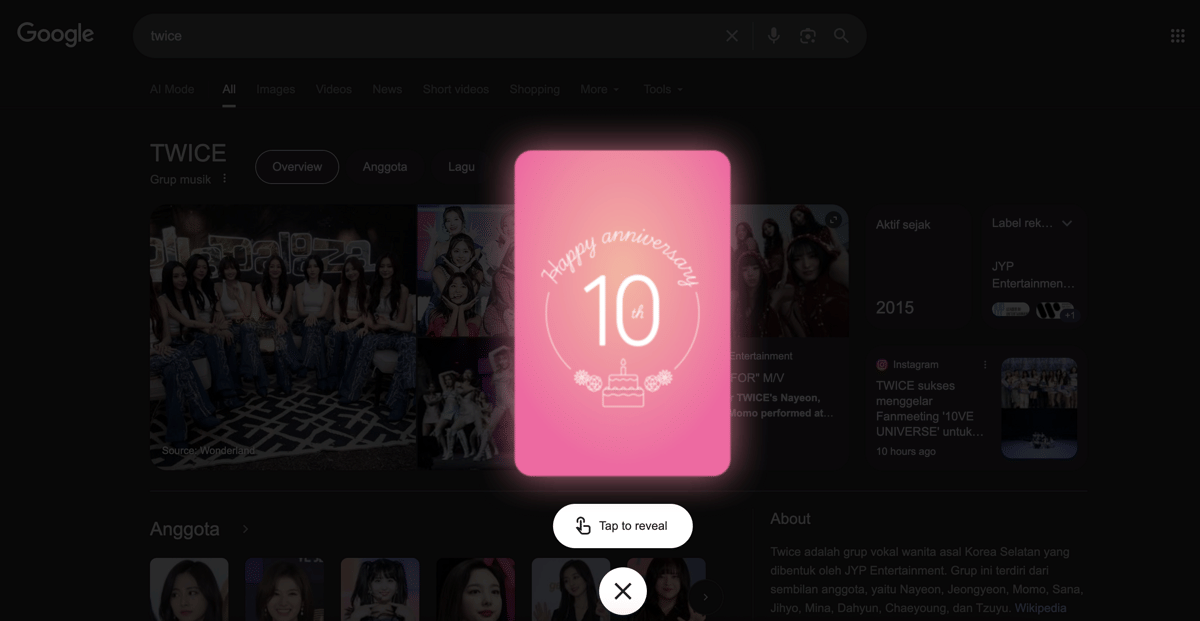Switch to the Images tab
Viewport: 1200px width, 621px height.
(275, 89)
